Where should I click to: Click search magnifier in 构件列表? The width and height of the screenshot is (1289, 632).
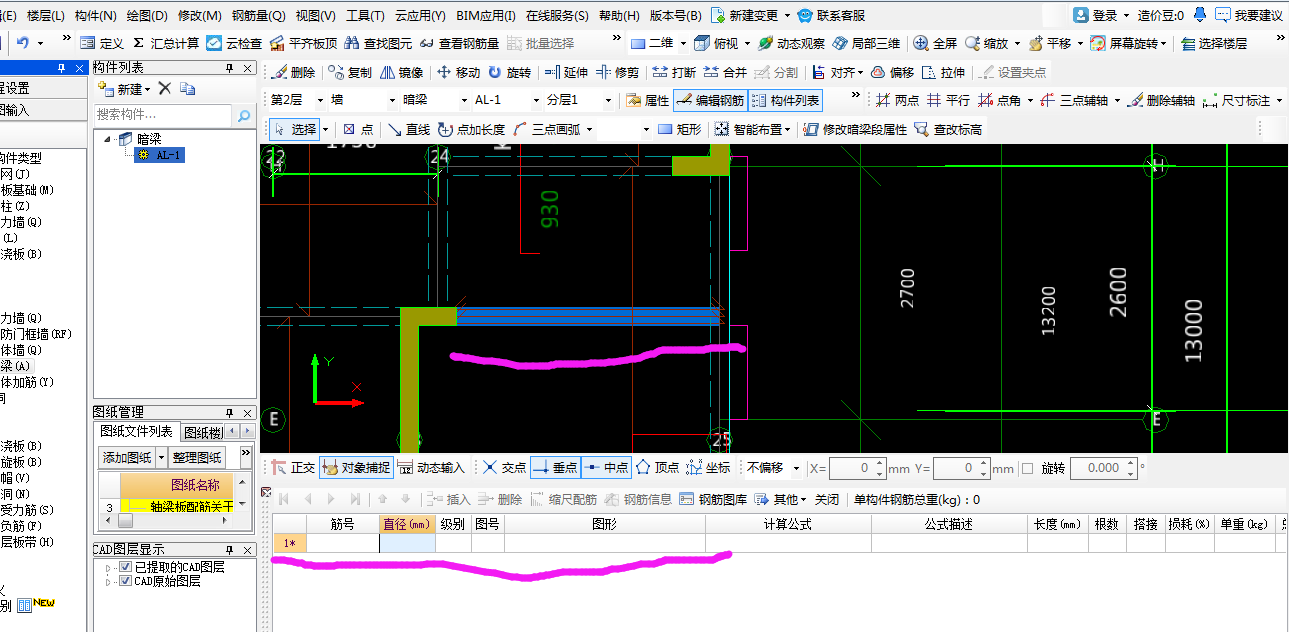point(243,115)
